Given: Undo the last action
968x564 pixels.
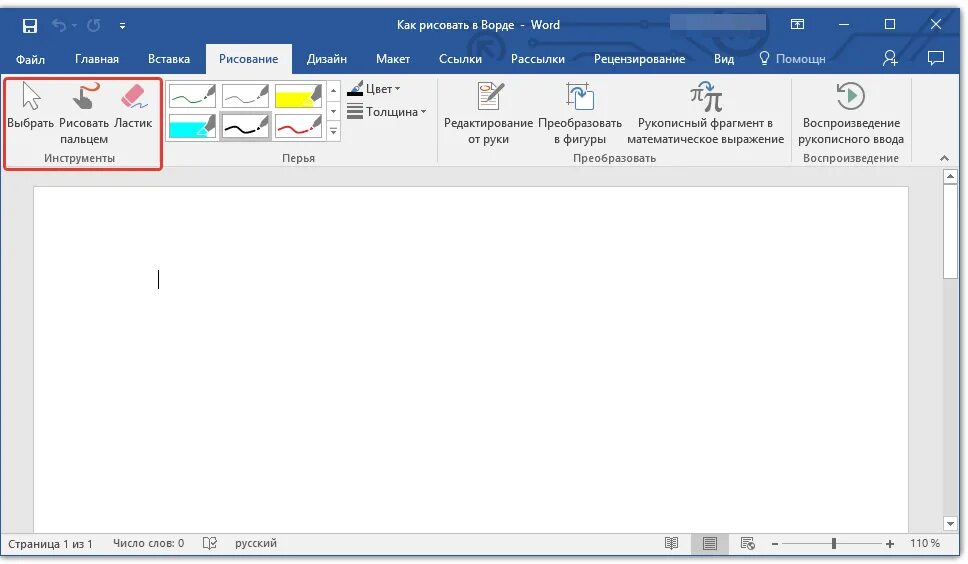Looking at the screenshot, I should coord(59,25).
